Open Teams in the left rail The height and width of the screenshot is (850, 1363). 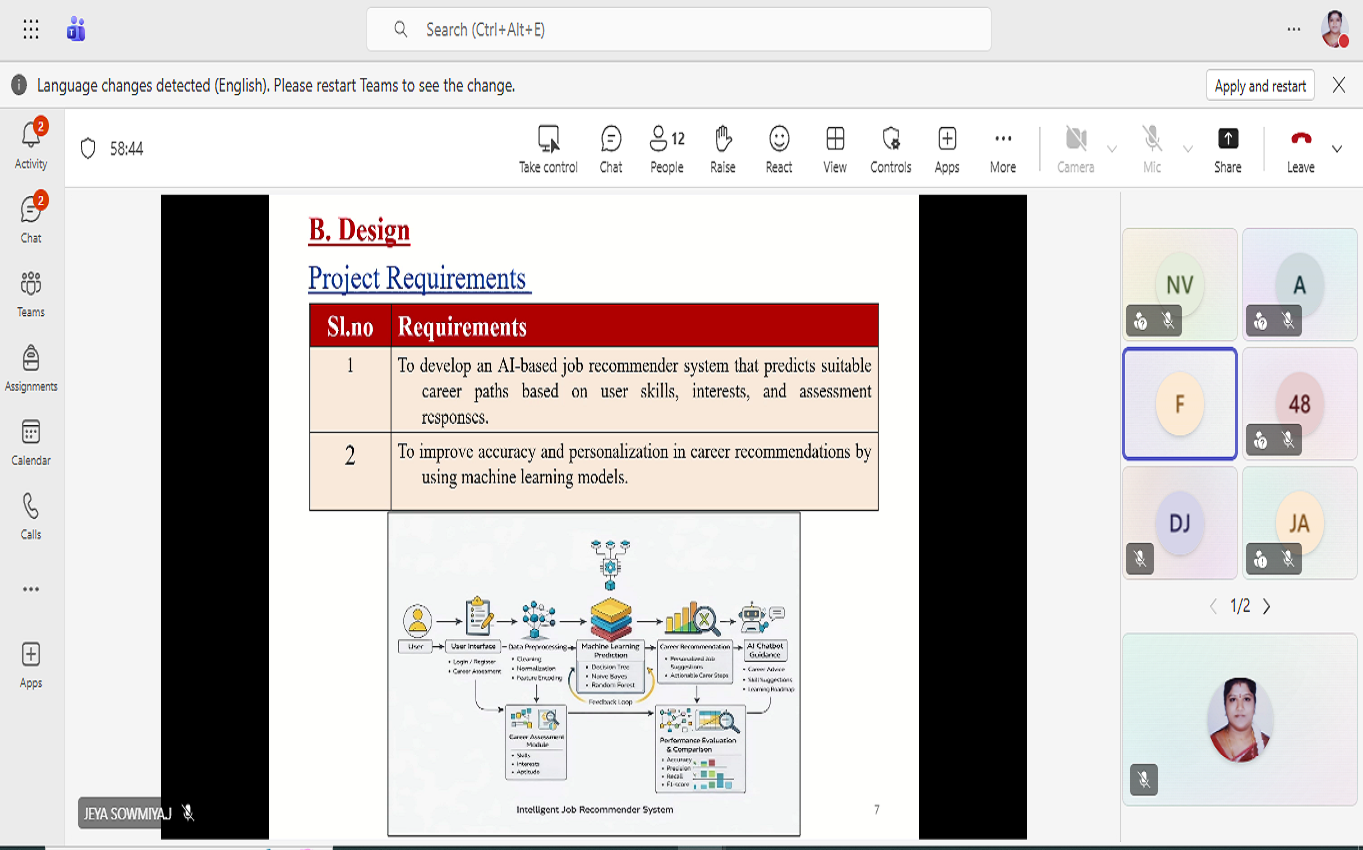tap(31, 293)
